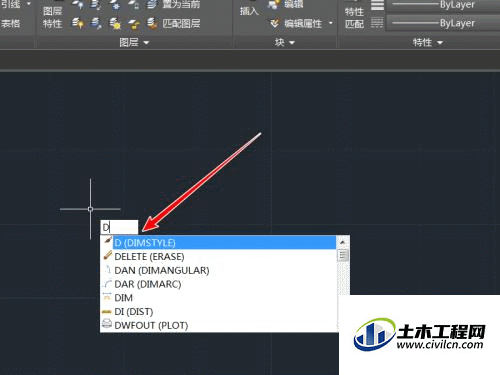Expand the 块 panel dropdown

coord(292,43)
